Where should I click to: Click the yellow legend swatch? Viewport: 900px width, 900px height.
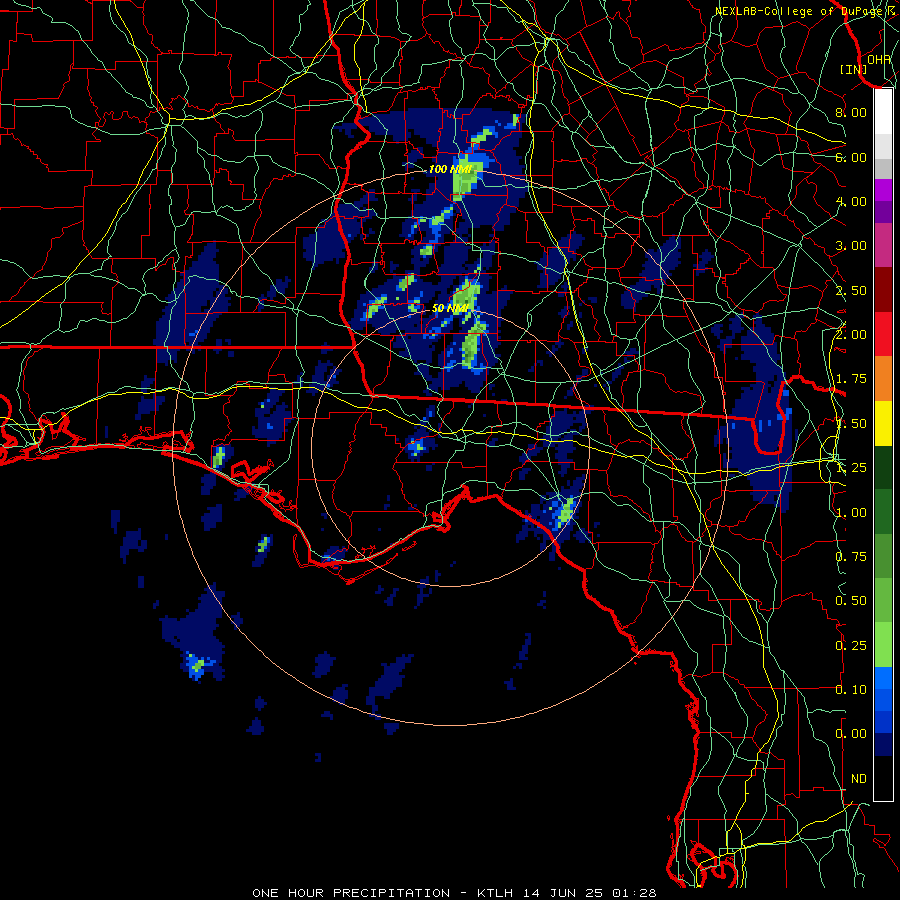pos(883,424)
